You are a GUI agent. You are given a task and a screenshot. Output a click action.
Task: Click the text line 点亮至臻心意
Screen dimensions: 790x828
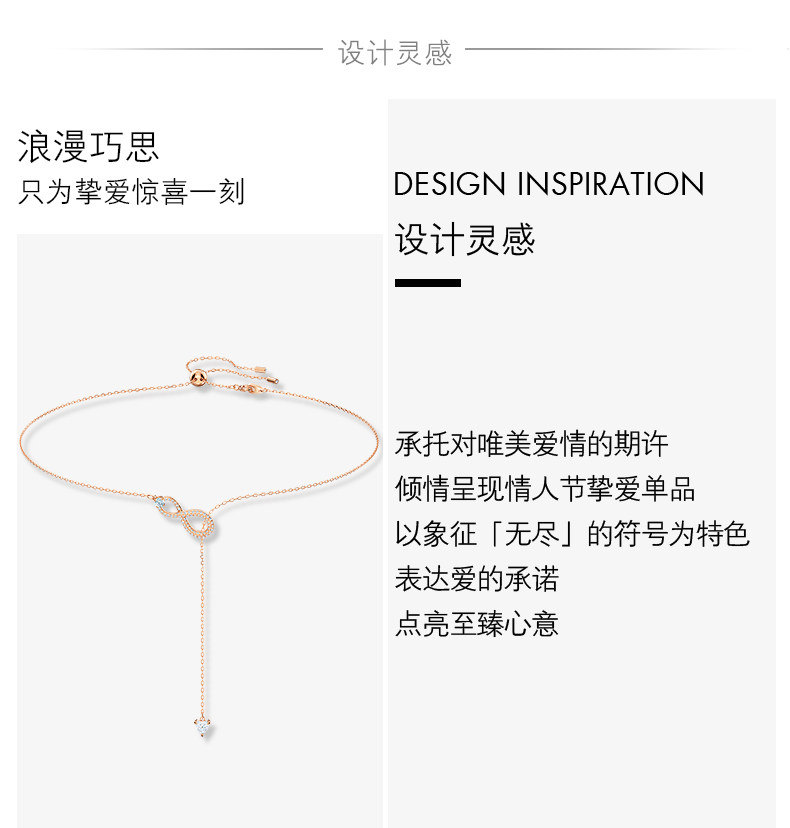(476, 624)
